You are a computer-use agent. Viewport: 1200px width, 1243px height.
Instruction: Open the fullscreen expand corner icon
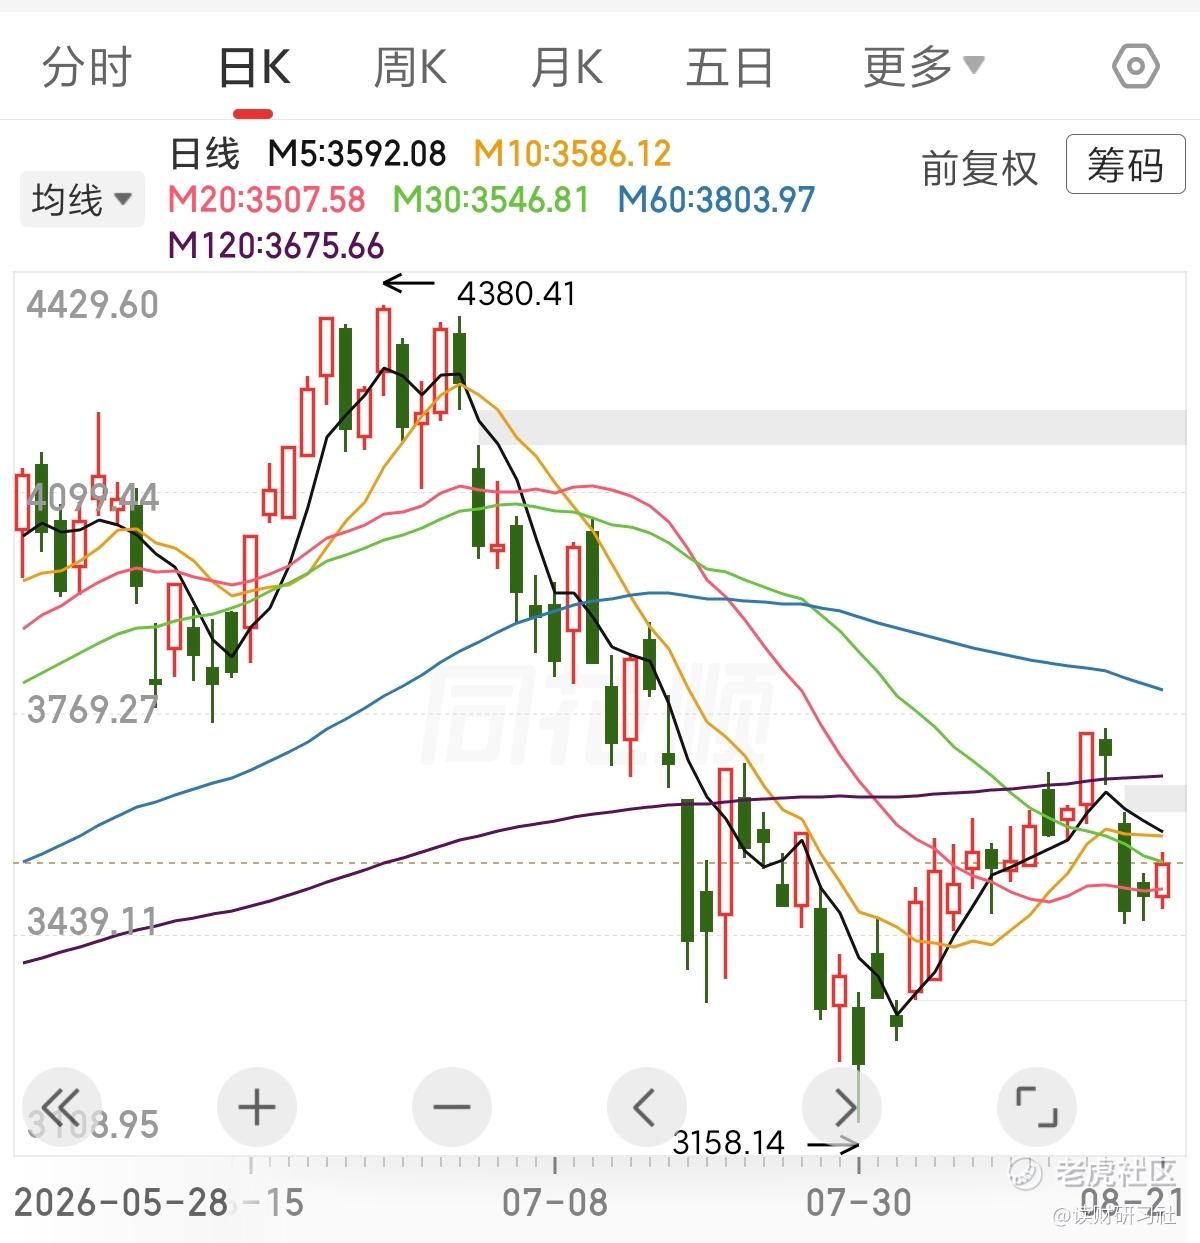[x=1037, y=1107]
